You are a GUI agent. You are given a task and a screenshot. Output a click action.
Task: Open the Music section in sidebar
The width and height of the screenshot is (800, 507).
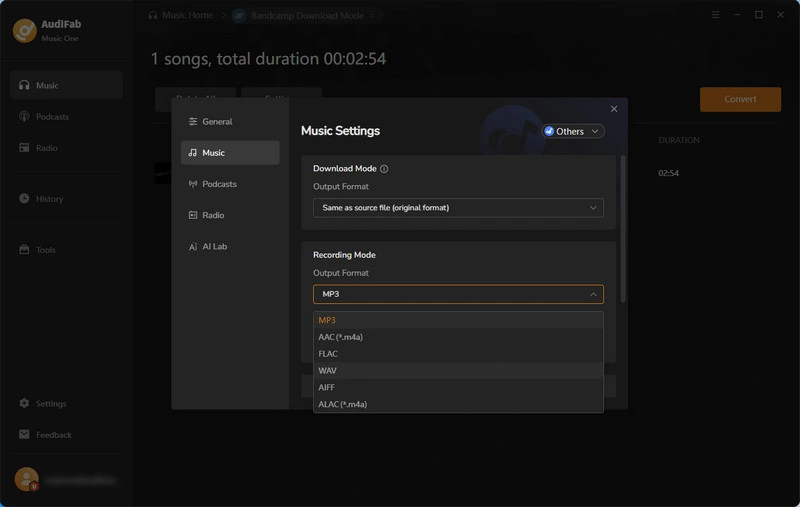[66, 85]
